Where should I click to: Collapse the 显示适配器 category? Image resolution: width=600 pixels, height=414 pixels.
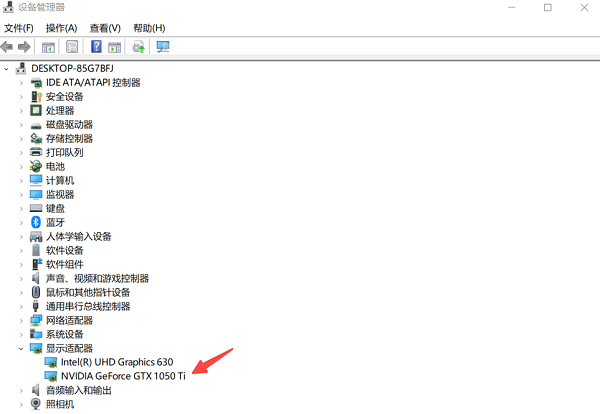(x=22, y=348)
